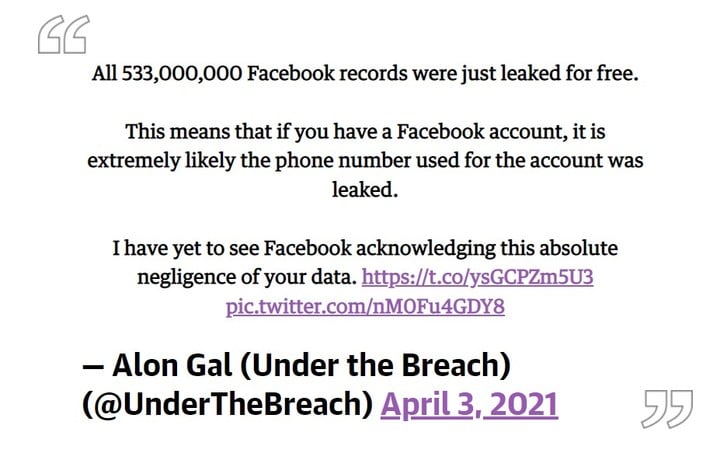
Task: Click the standalone word 'leaked.'
Action: point(365,189)
